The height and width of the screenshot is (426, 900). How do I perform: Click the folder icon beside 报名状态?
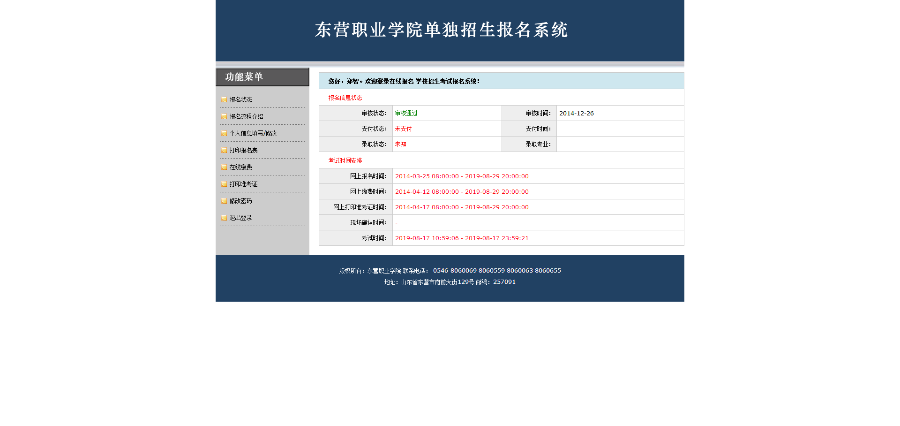click(224, 99)
